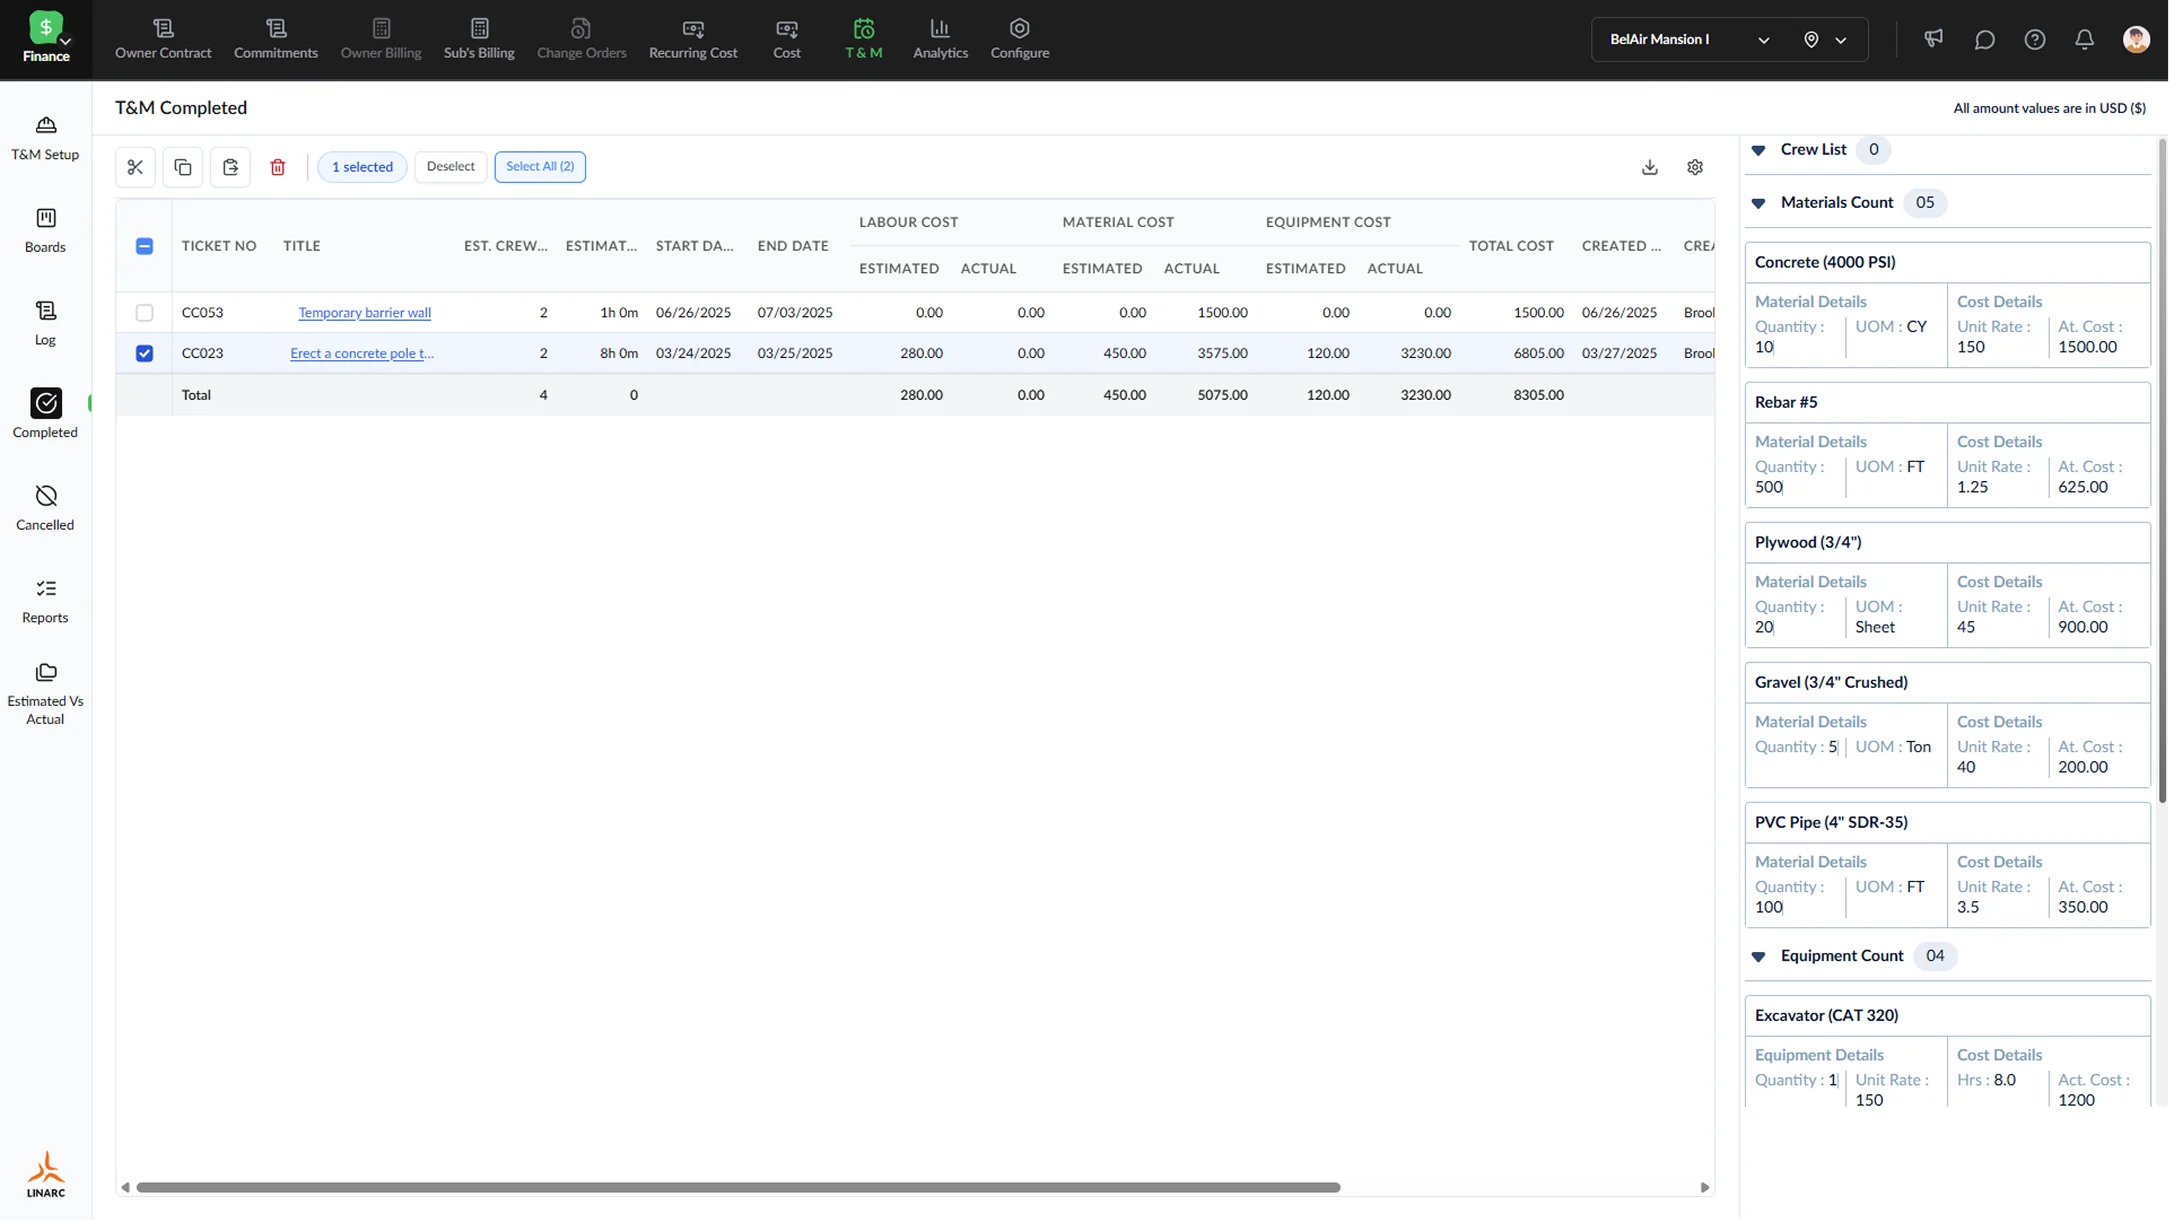This screenshot has height=1220, width=2169.
Task: Collapse the Equipment Count section
Action: click(1758, 956)
